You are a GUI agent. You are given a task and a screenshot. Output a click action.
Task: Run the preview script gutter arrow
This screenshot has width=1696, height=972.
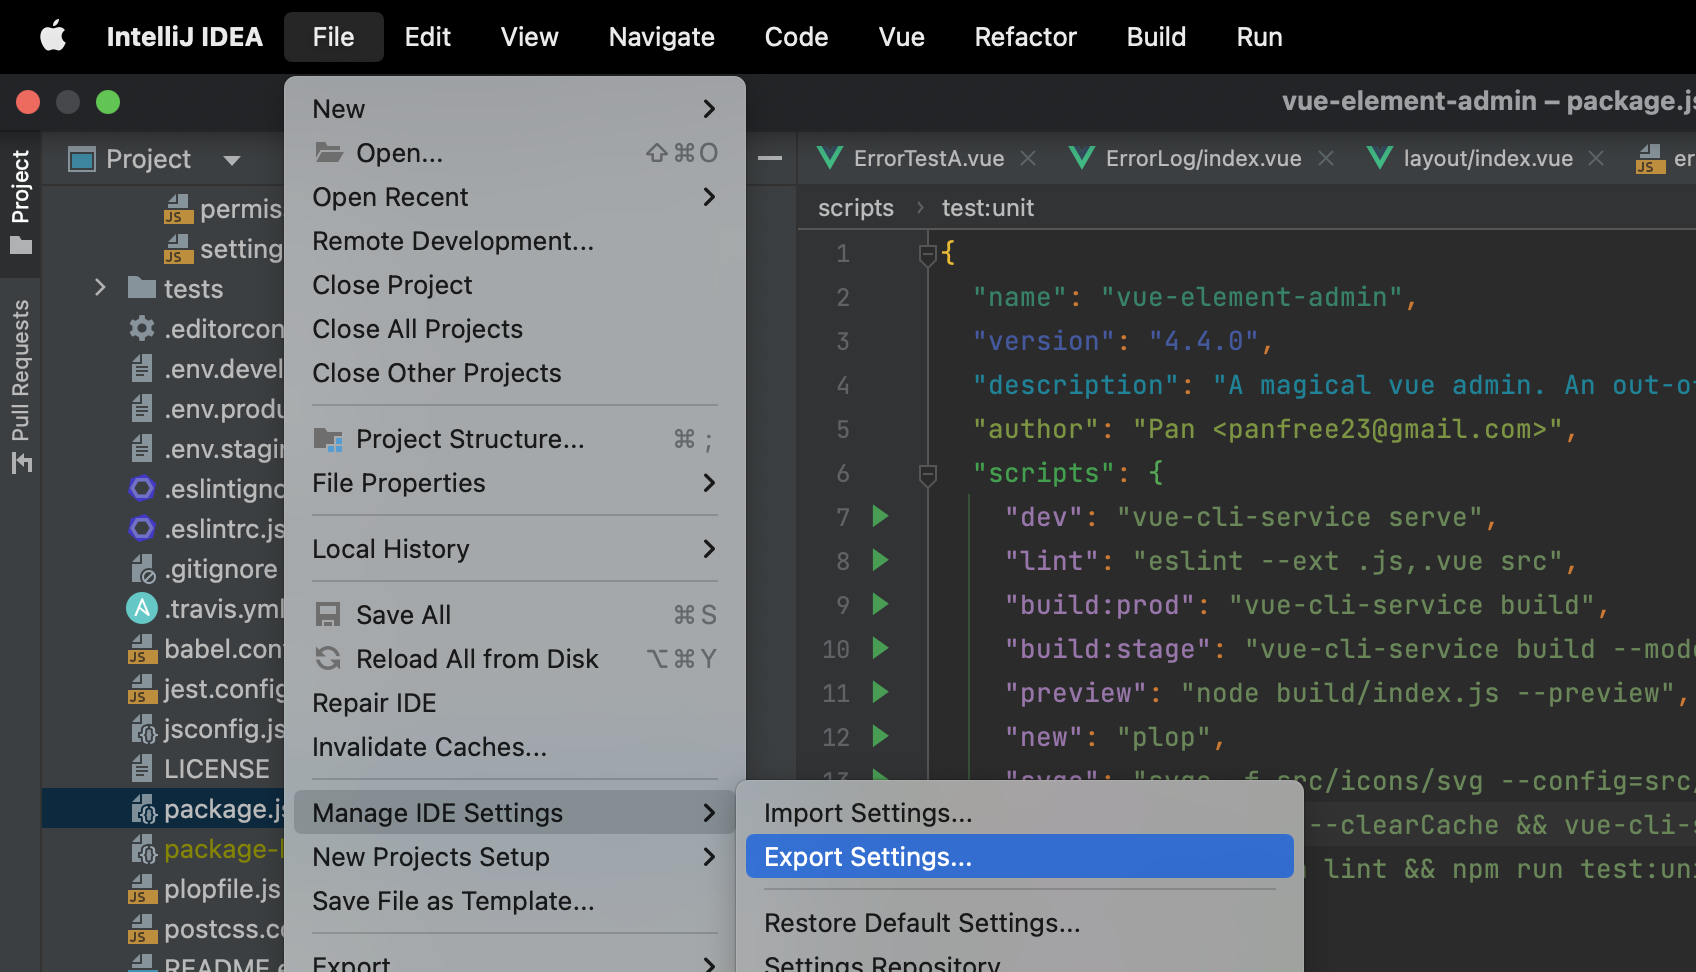pos(880,692)
